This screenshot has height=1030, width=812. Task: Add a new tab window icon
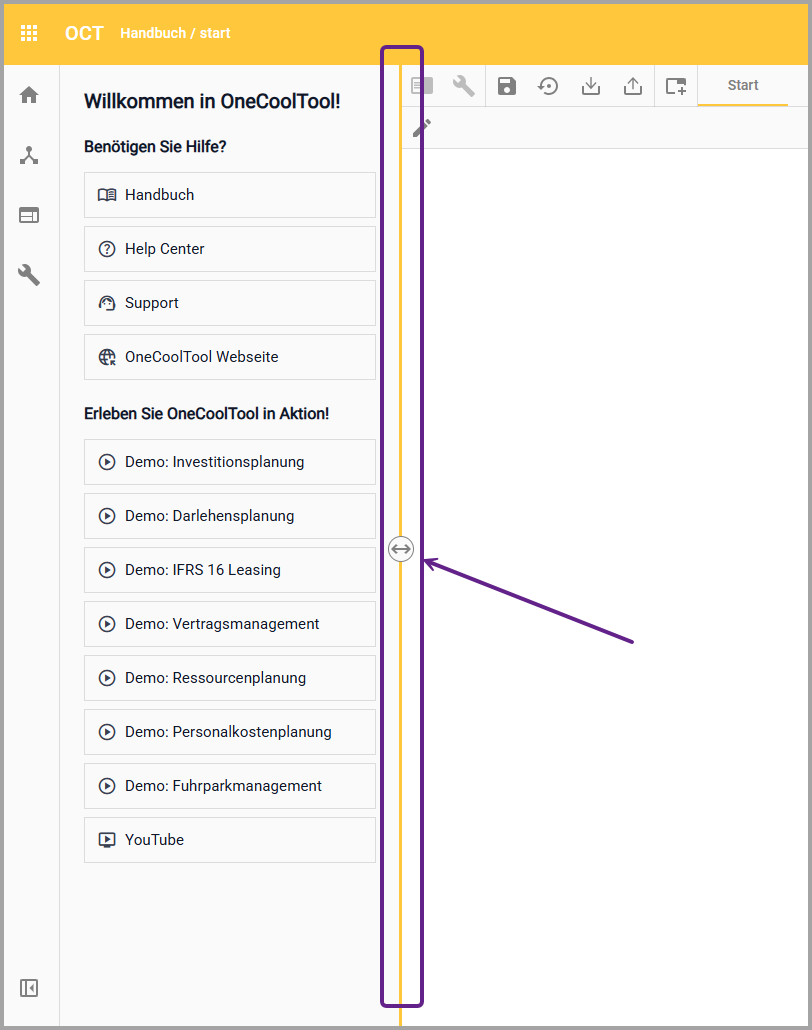pos(676,86)
